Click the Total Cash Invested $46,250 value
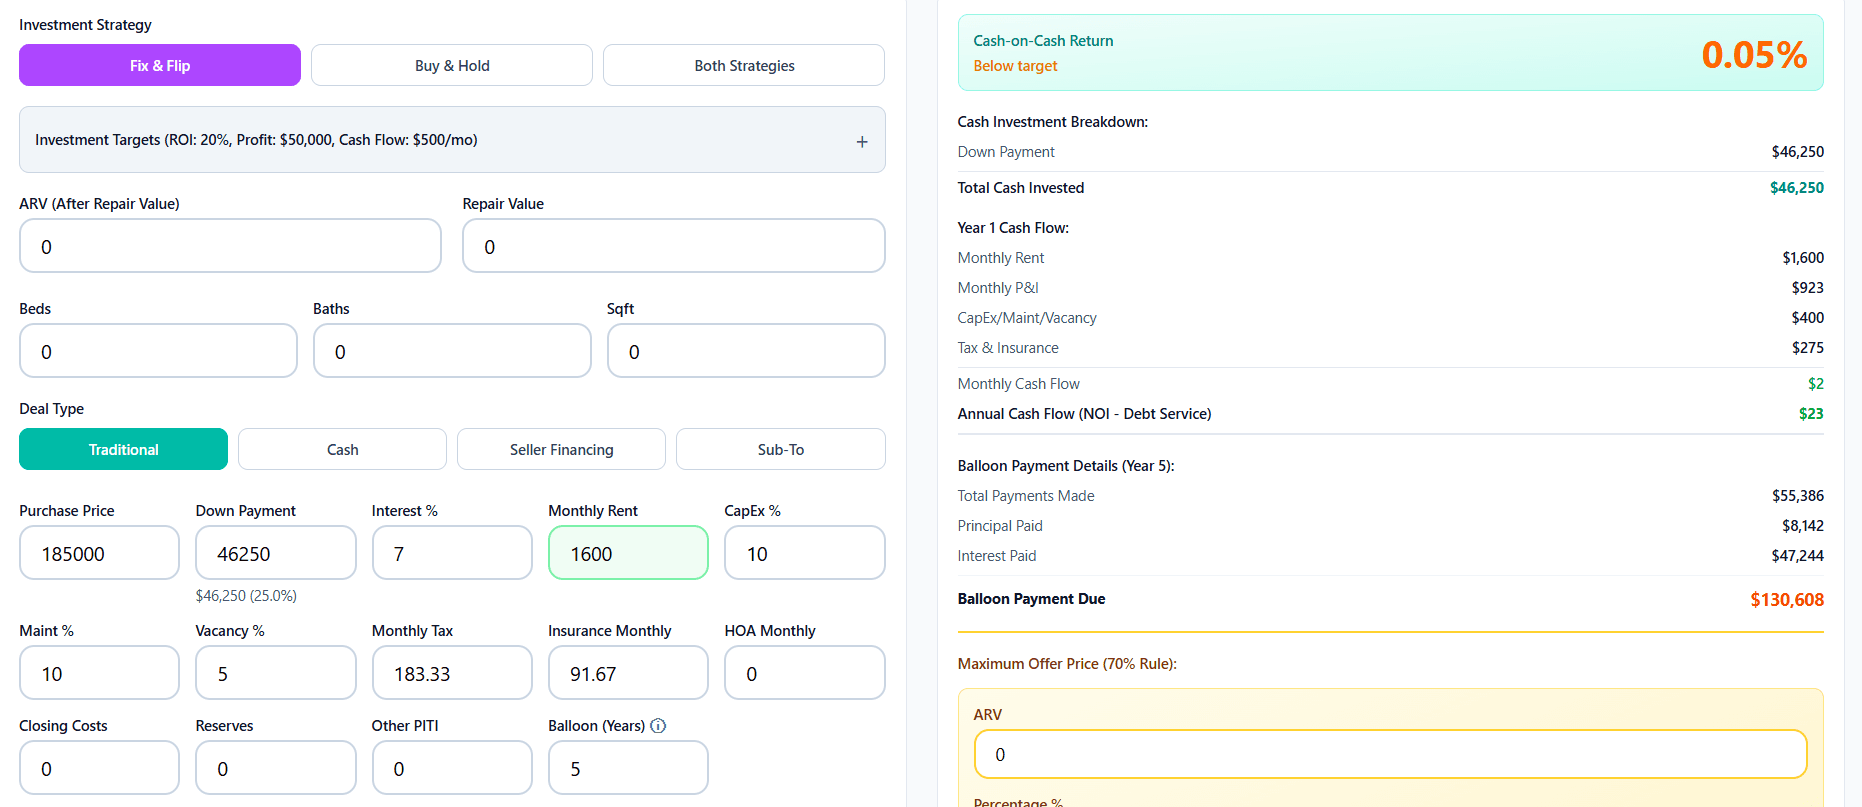The image size is (1862, 807). click(1797, 188)
